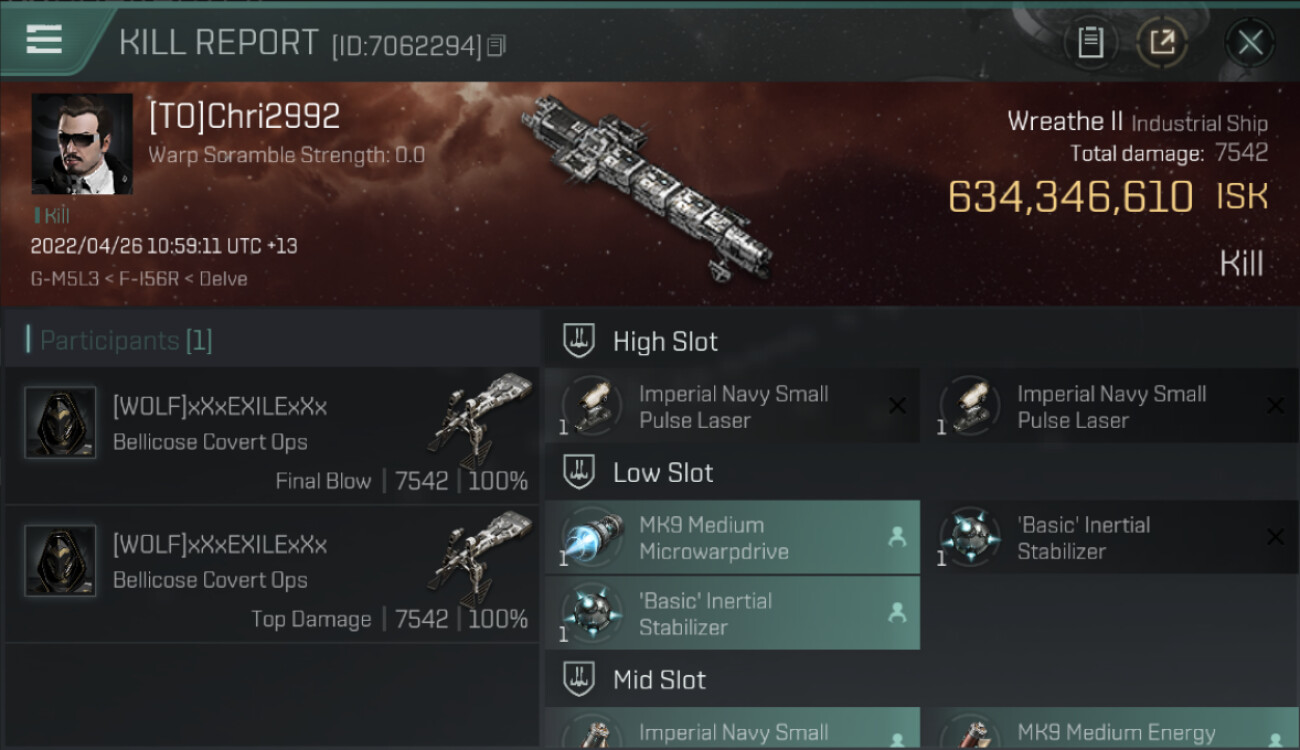
Task: Copy the kill report ID icon
Action: pos(497,45)
